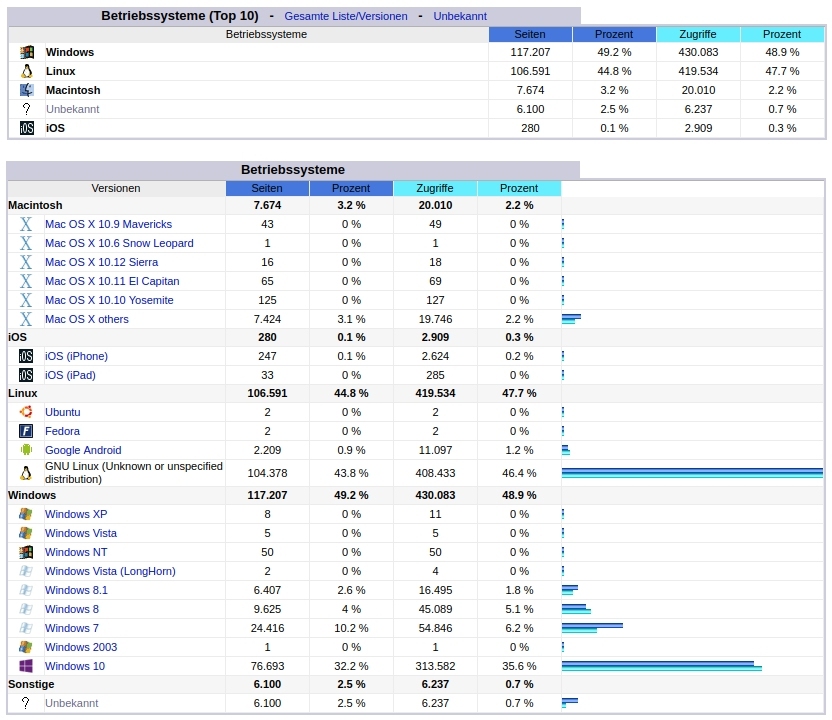Viewport: 832px width, 720px height.
Task: Open the Windows NT link
Action: pos(76,552)
